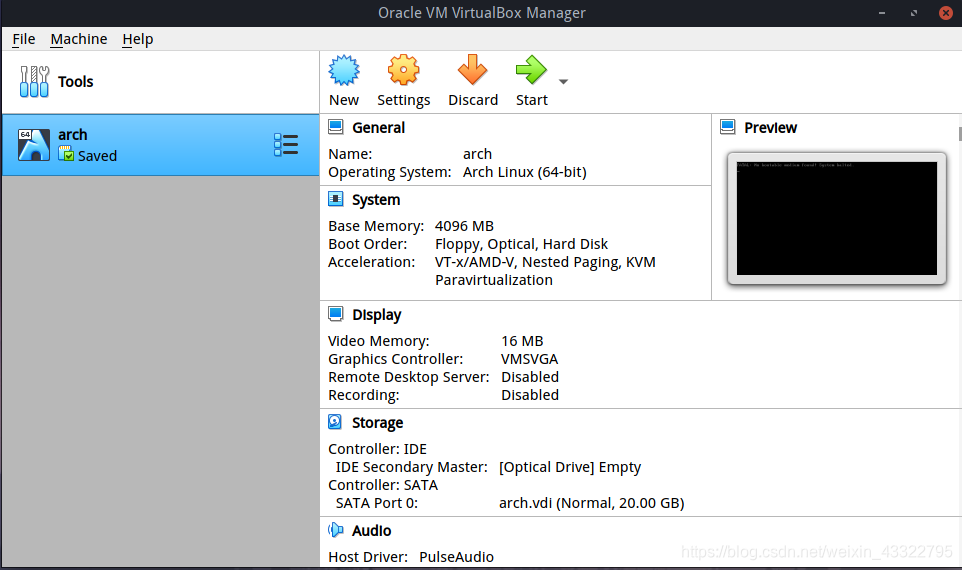Image resolution: width=962 pixels, height=570 pixels.
Task: Open the Display settings header link
Action: click(377, 315)
